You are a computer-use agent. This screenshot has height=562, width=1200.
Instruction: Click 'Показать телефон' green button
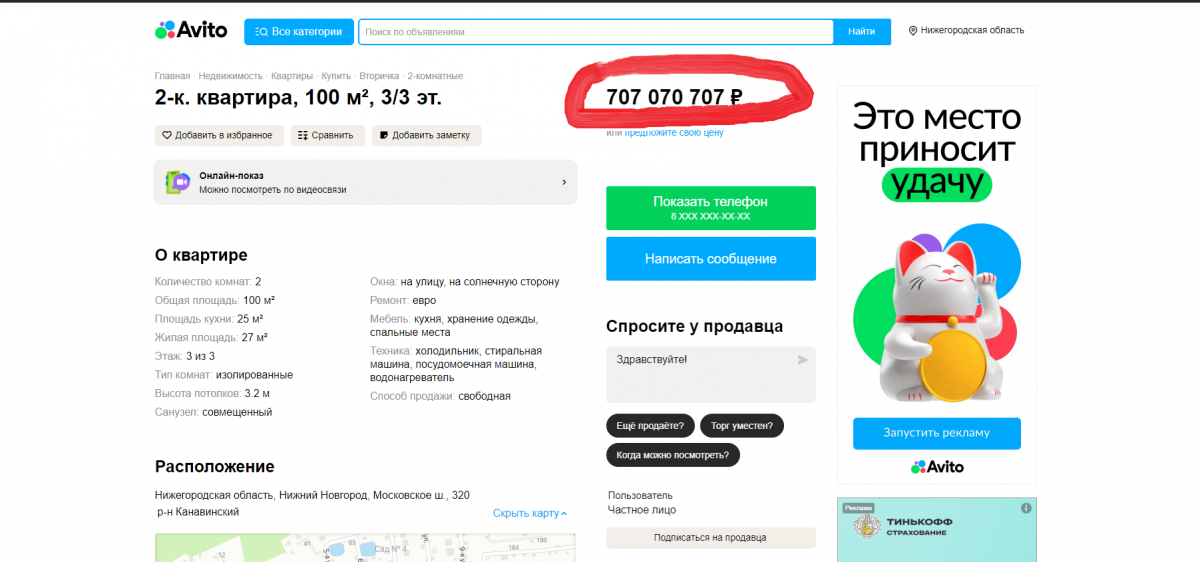click(x=711, y=208)
